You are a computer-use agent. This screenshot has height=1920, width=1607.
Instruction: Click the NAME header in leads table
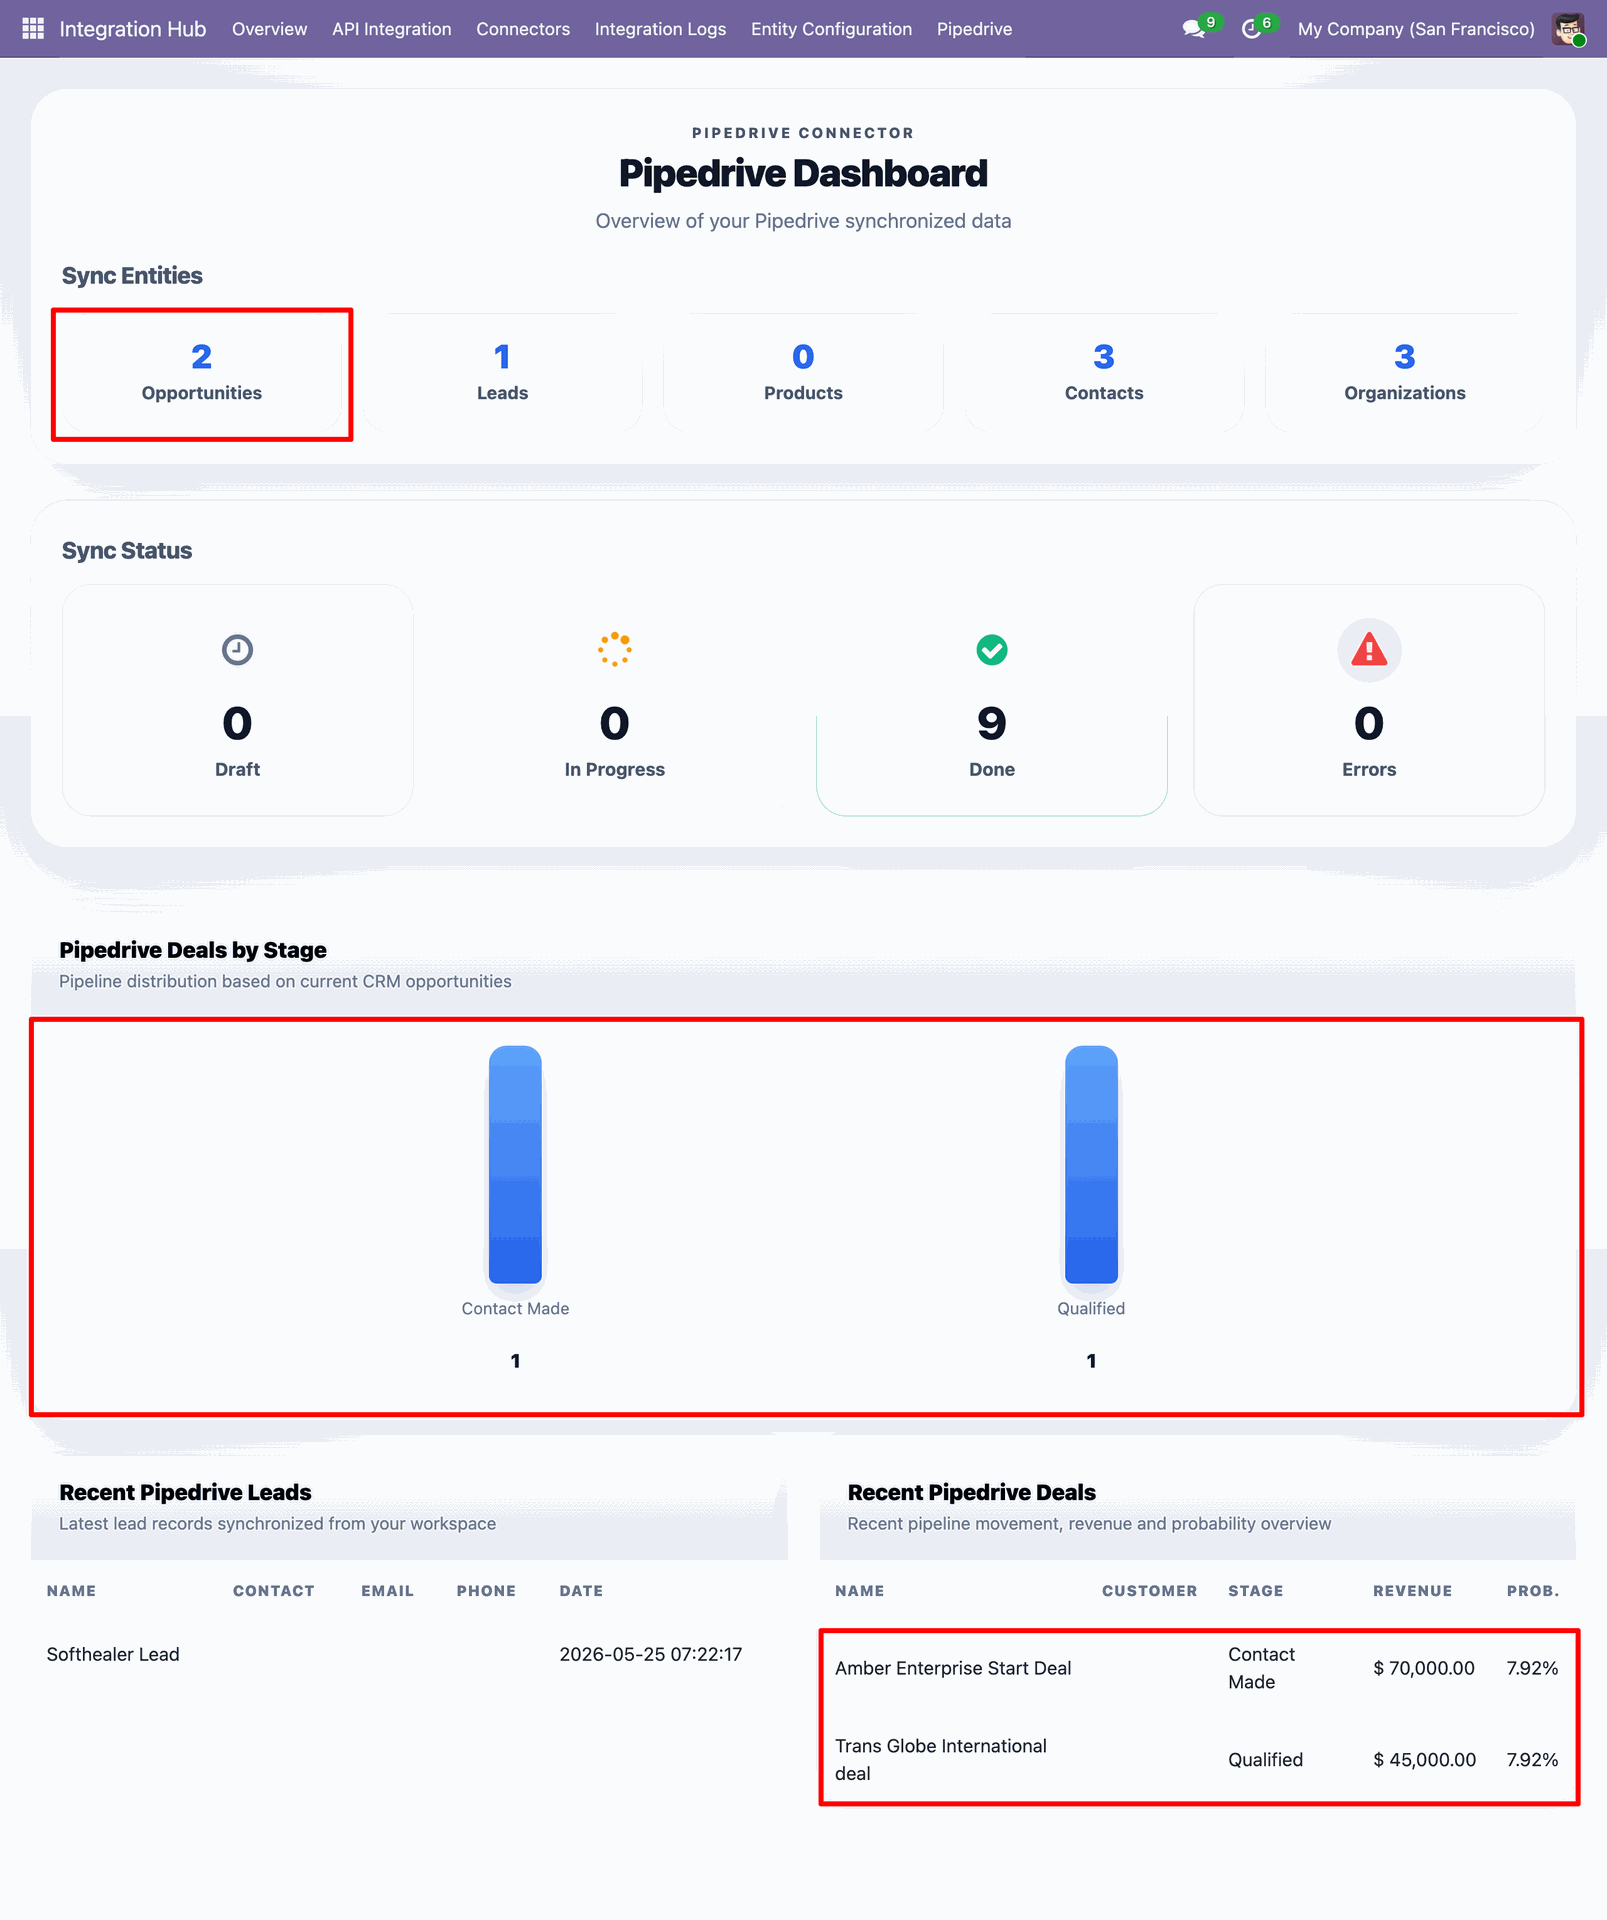71,1591
